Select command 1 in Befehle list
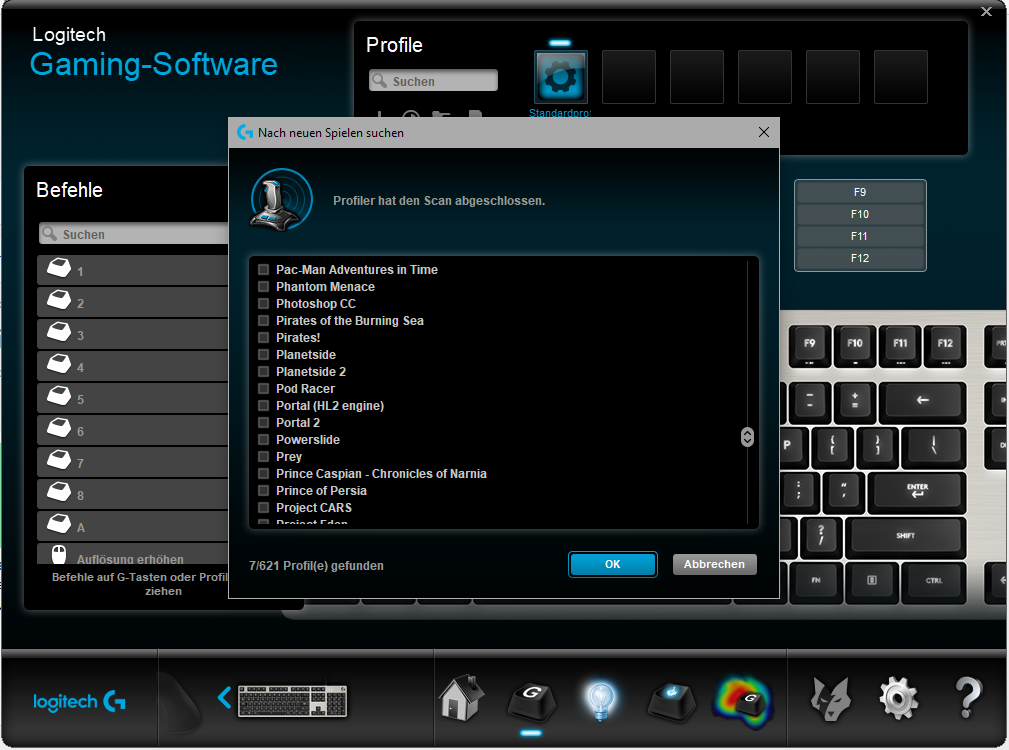The width and height of the screenshot is (1009, 750). tap(133, 270)
